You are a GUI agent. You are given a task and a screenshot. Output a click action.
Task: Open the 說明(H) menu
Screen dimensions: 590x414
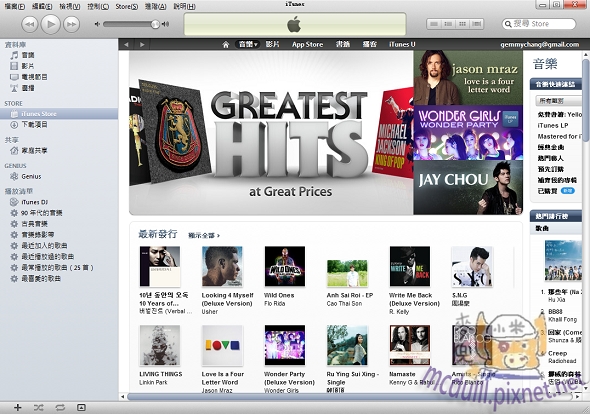point(184,6)
